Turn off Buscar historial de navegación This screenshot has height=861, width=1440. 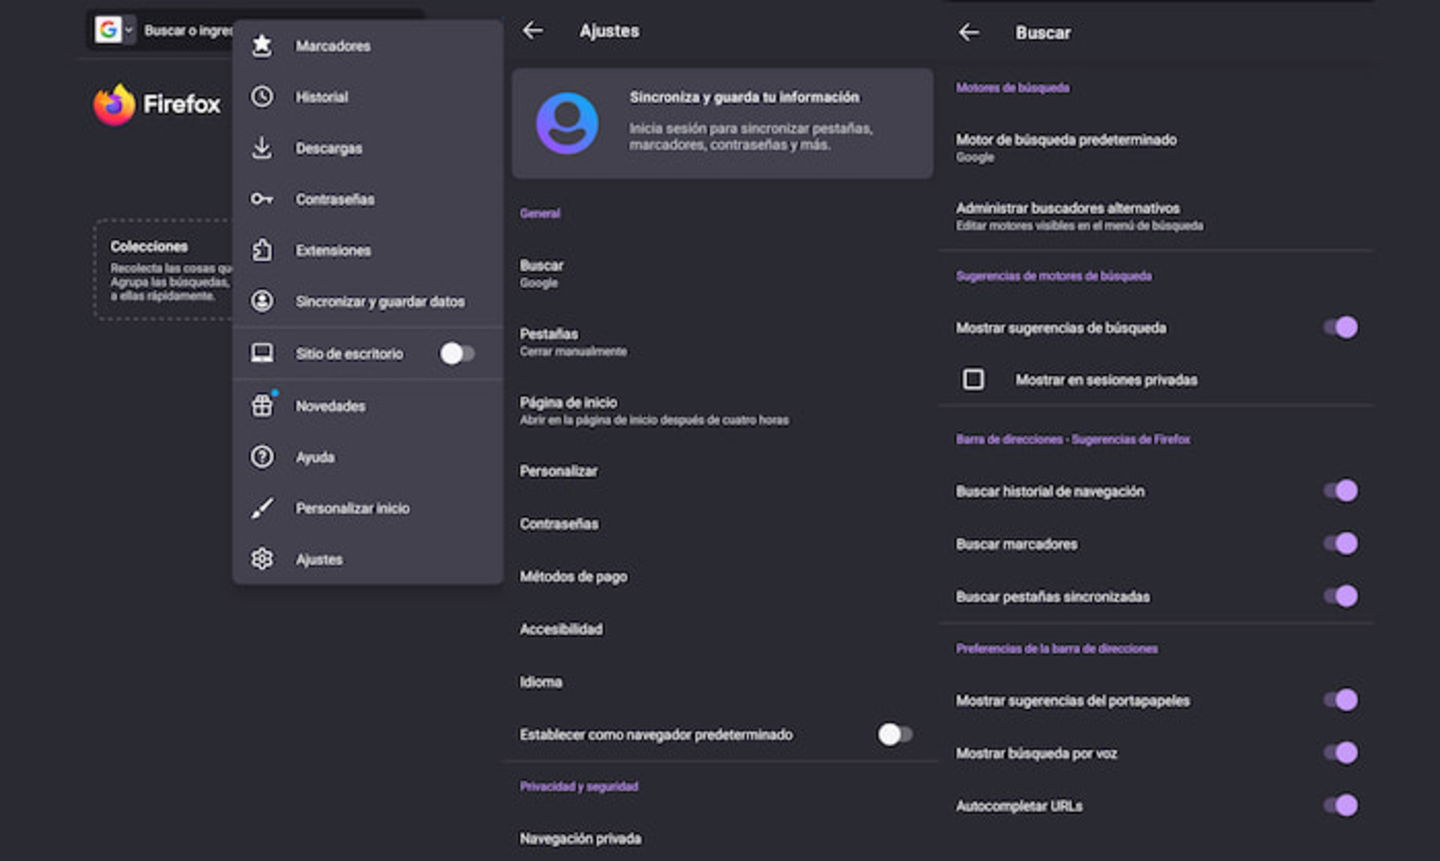(1340, 490)
